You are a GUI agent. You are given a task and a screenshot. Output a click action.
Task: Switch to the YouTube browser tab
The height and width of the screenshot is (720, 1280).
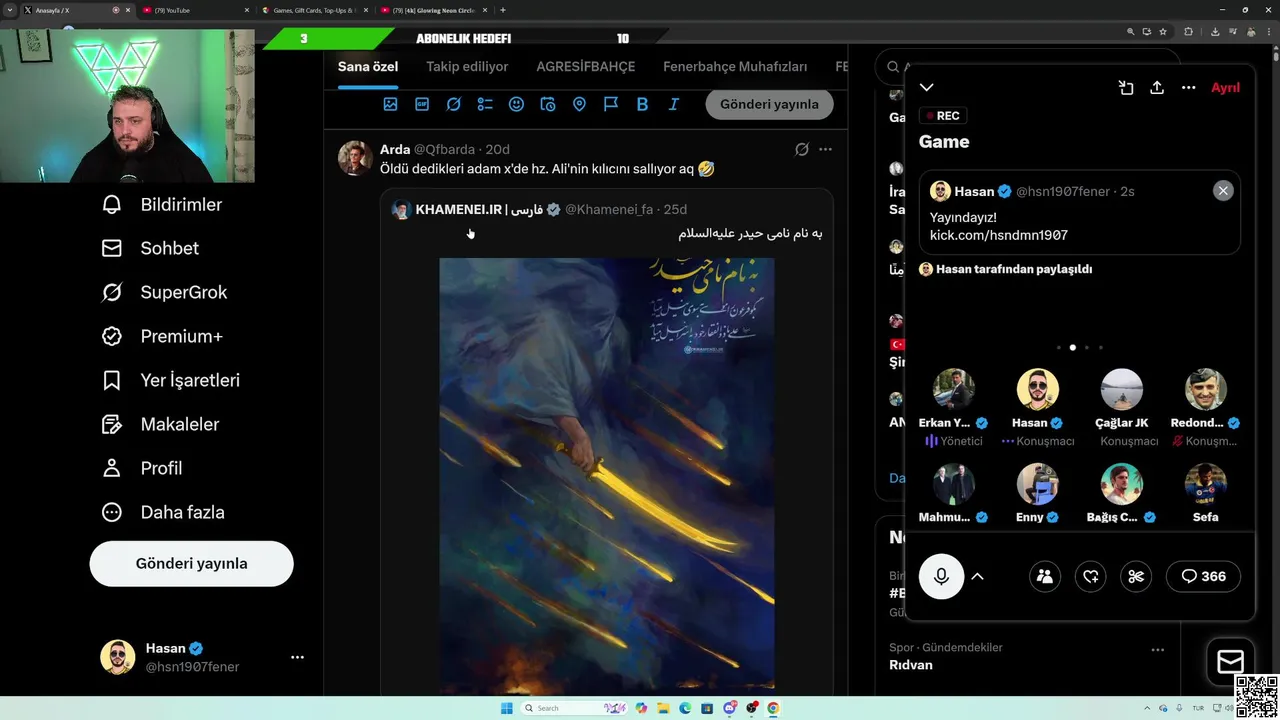coord(195,10)
